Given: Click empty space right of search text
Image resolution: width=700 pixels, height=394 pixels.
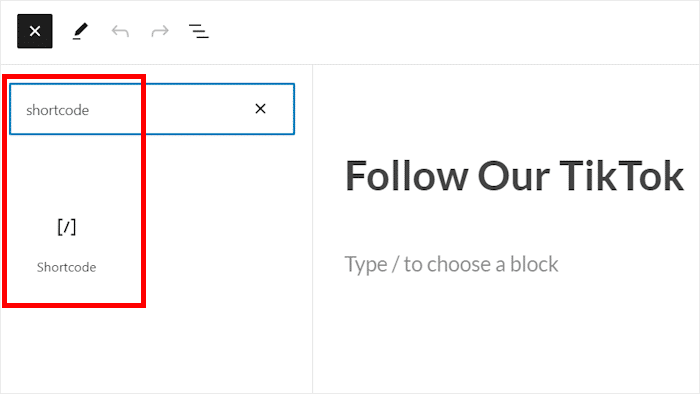Looking at the screenshot, I should 170,109.
